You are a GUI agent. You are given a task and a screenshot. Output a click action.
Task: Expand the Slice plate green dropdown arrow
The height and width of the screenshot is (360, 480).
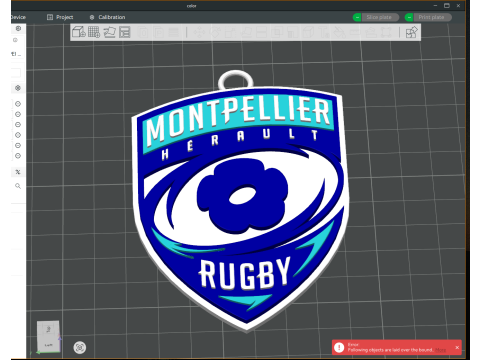coord(357,17)
